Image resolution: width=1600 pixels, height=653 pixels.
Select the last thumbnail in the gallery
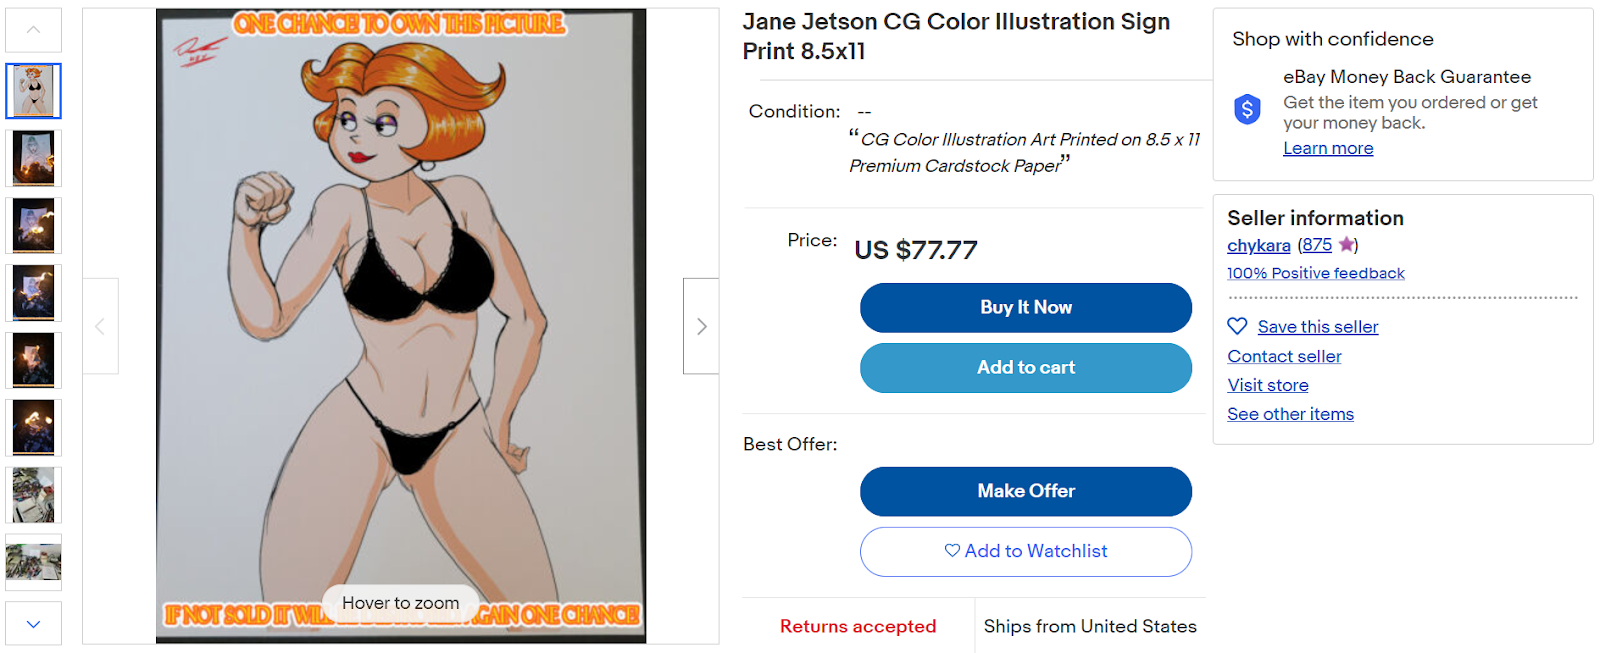click(x=34, y=561)
